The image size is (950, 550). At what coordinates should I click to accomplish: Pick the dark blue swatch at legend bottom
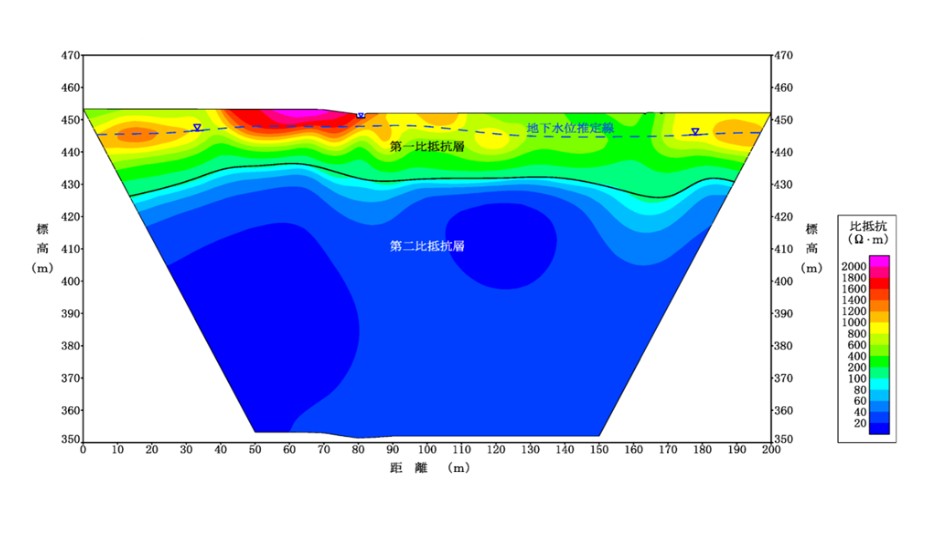coord(879,428)
